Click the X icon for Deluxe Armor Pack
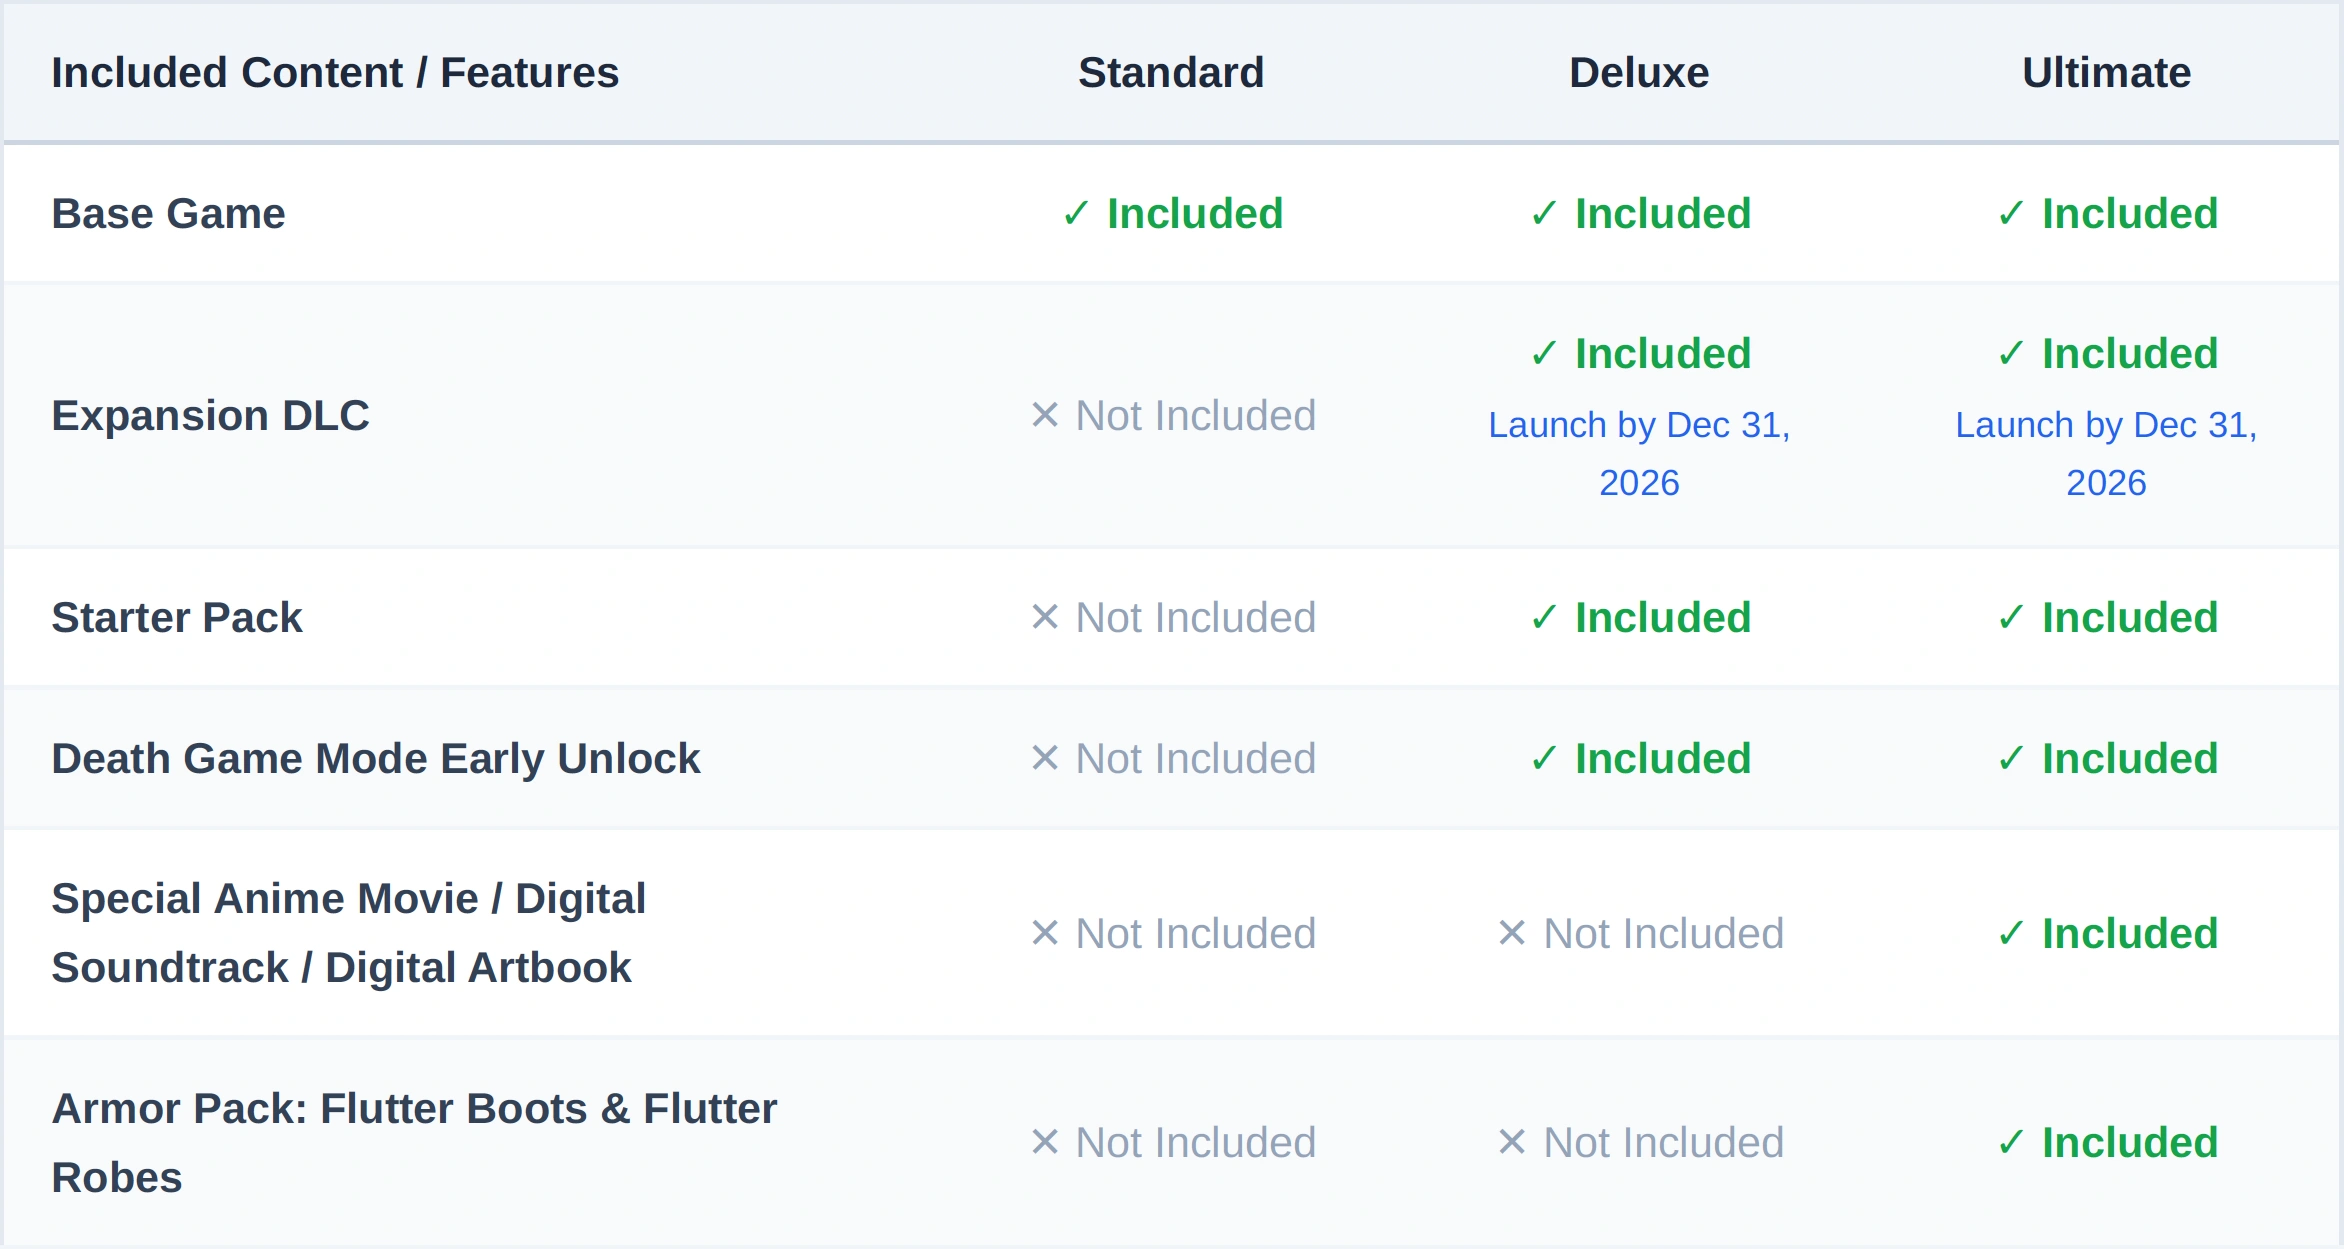The height and width of the screenshot is (1249, 2344). point(1511,1142)
